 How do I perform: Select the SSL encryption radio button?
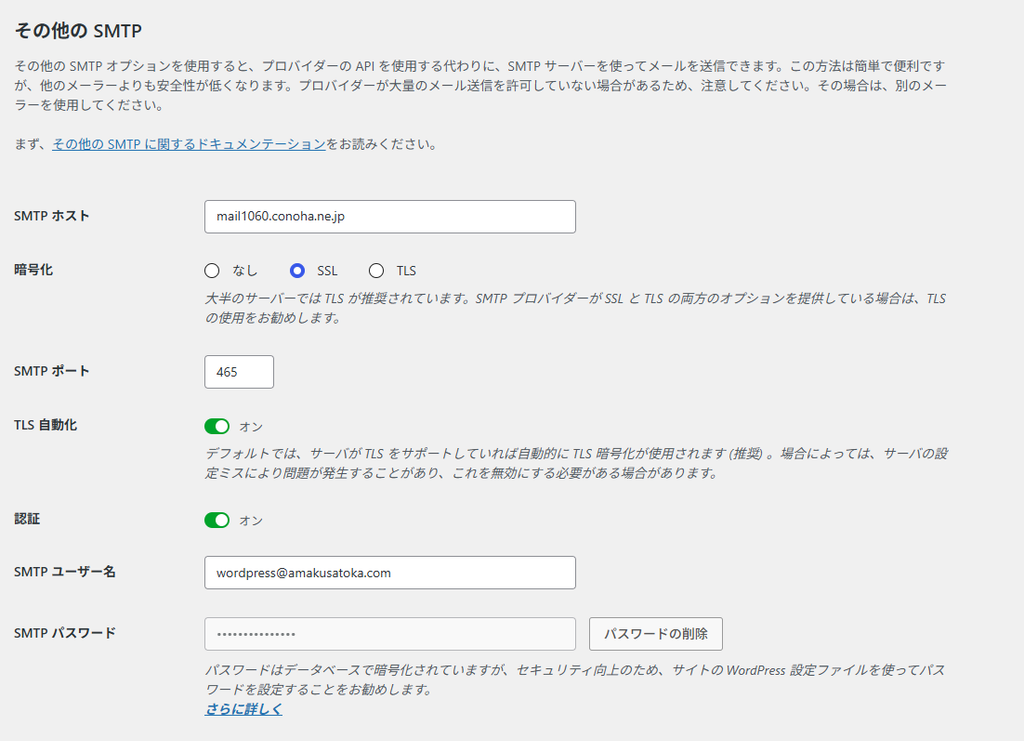tap(297, 270)
